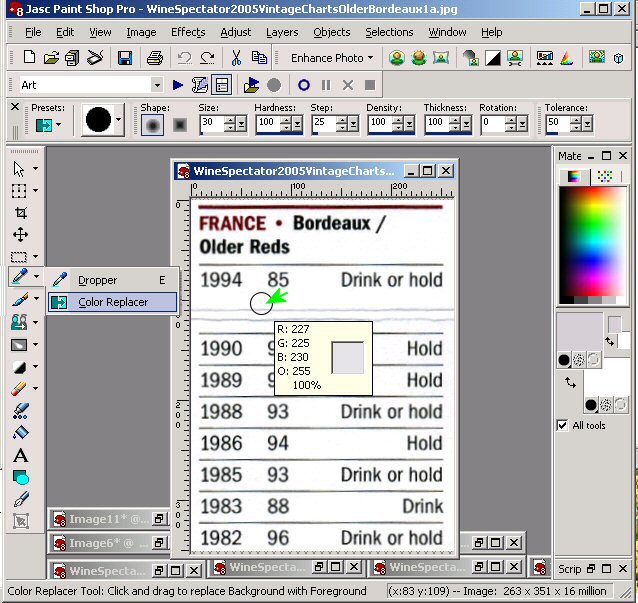Click the Print icon in toolbar
This screenshot has height=603, width=638.
tap(155, 58)
